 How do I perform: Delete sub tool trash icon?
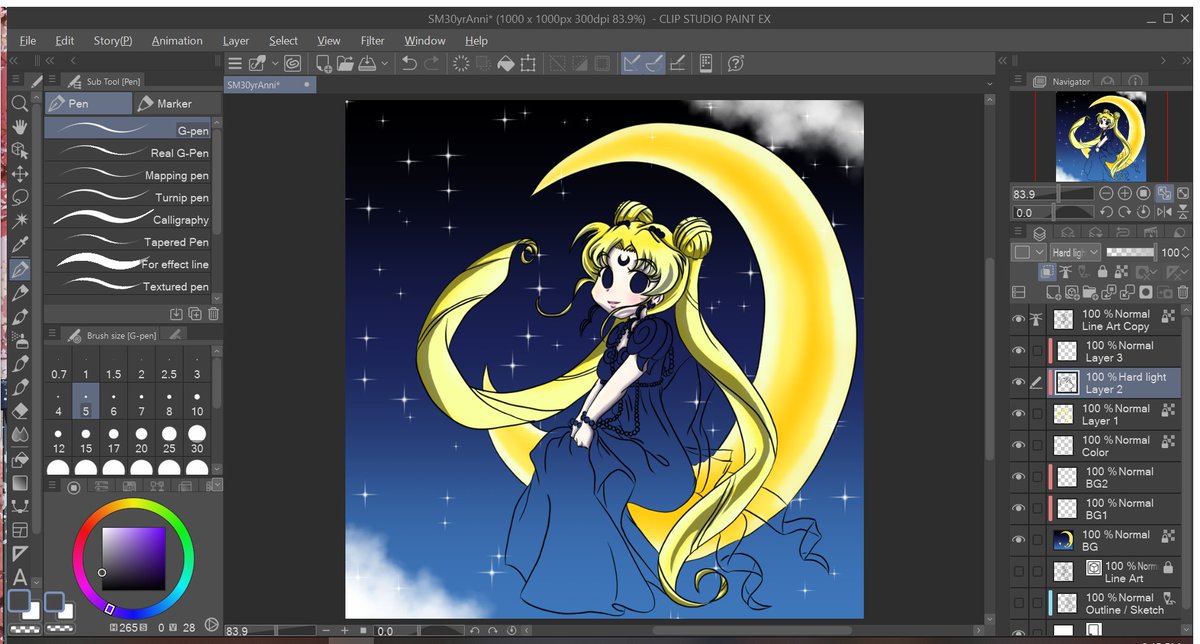pyautogui.click(x=213, y=314)
